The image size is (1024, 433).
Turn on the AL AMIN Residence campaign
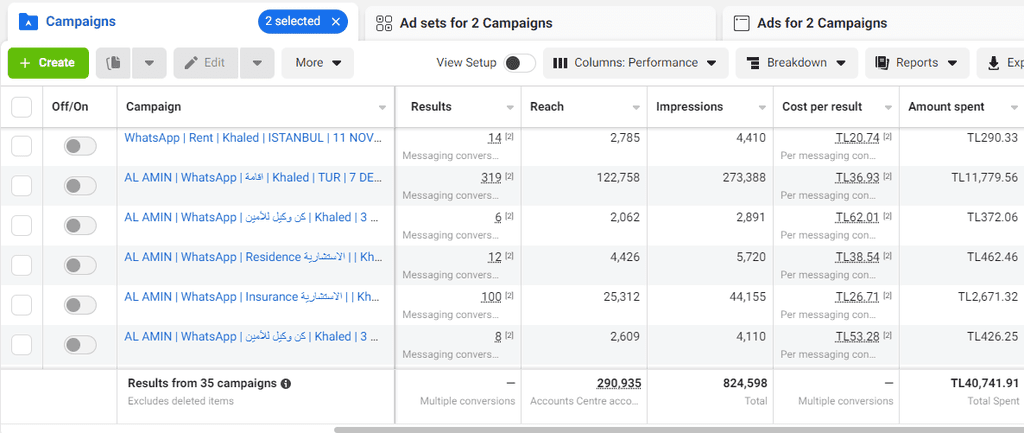(x=80, y=265)
